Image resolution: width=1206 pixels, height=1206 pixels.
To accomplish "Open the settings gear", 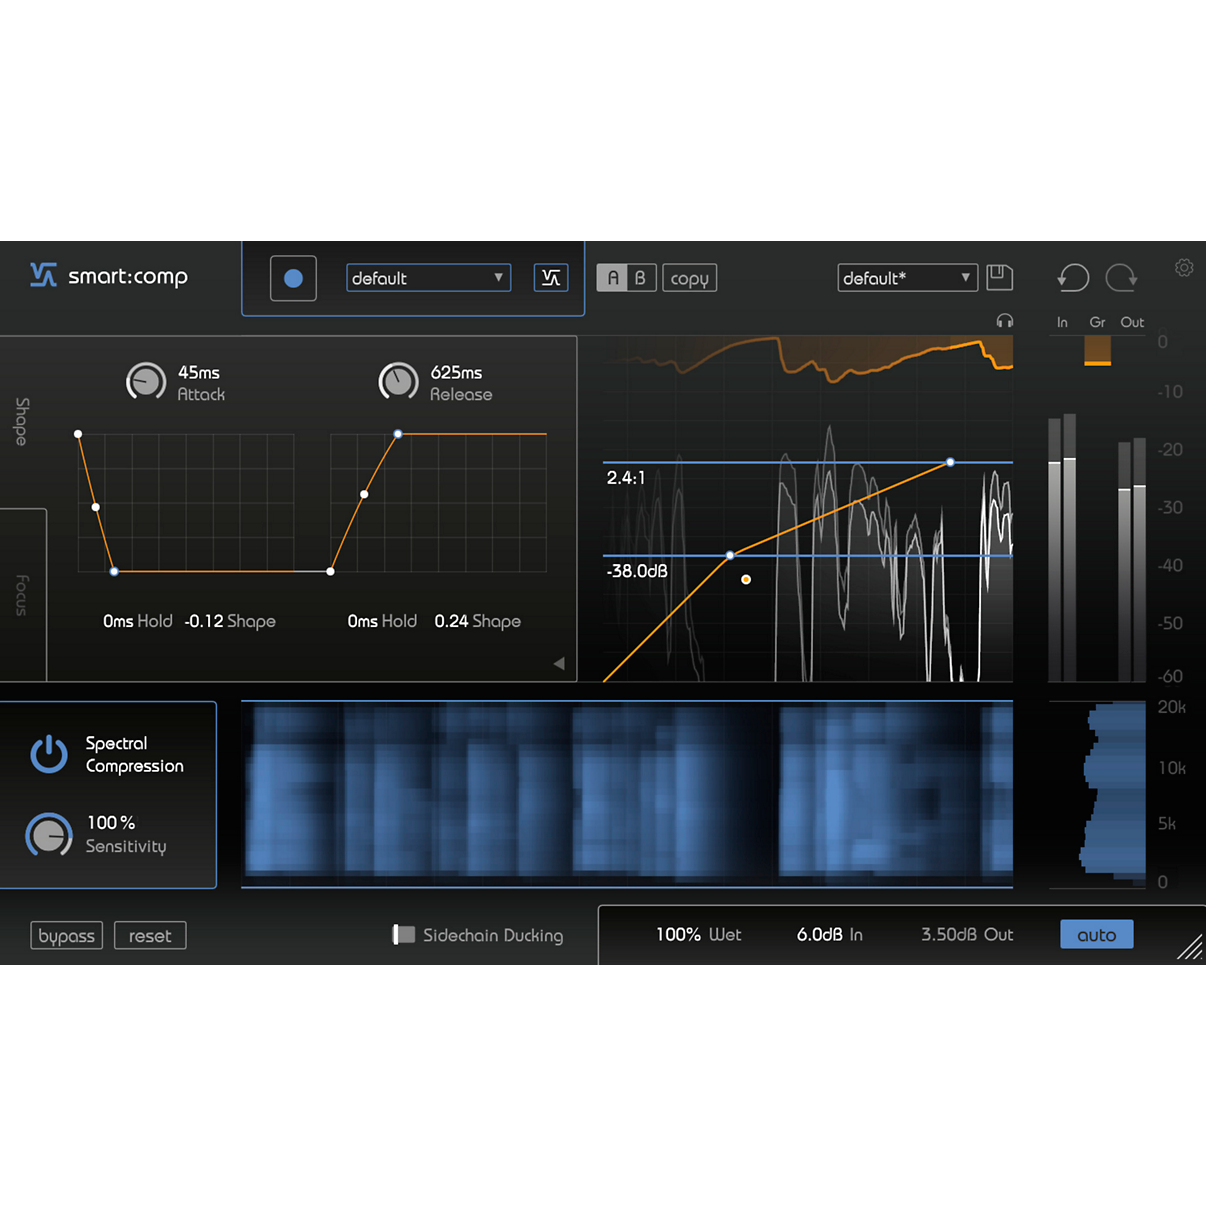I will click(x=1183, y=268).
